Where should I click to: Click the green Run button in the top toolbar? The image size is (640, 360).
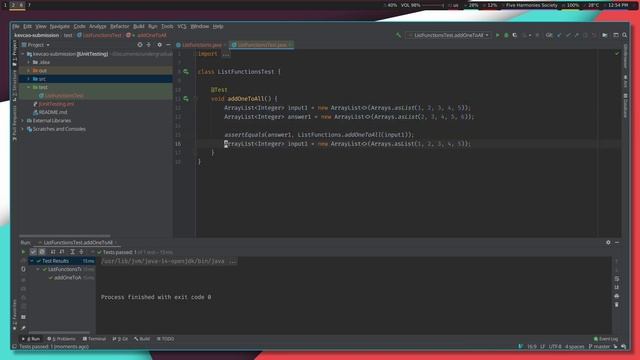497,36
